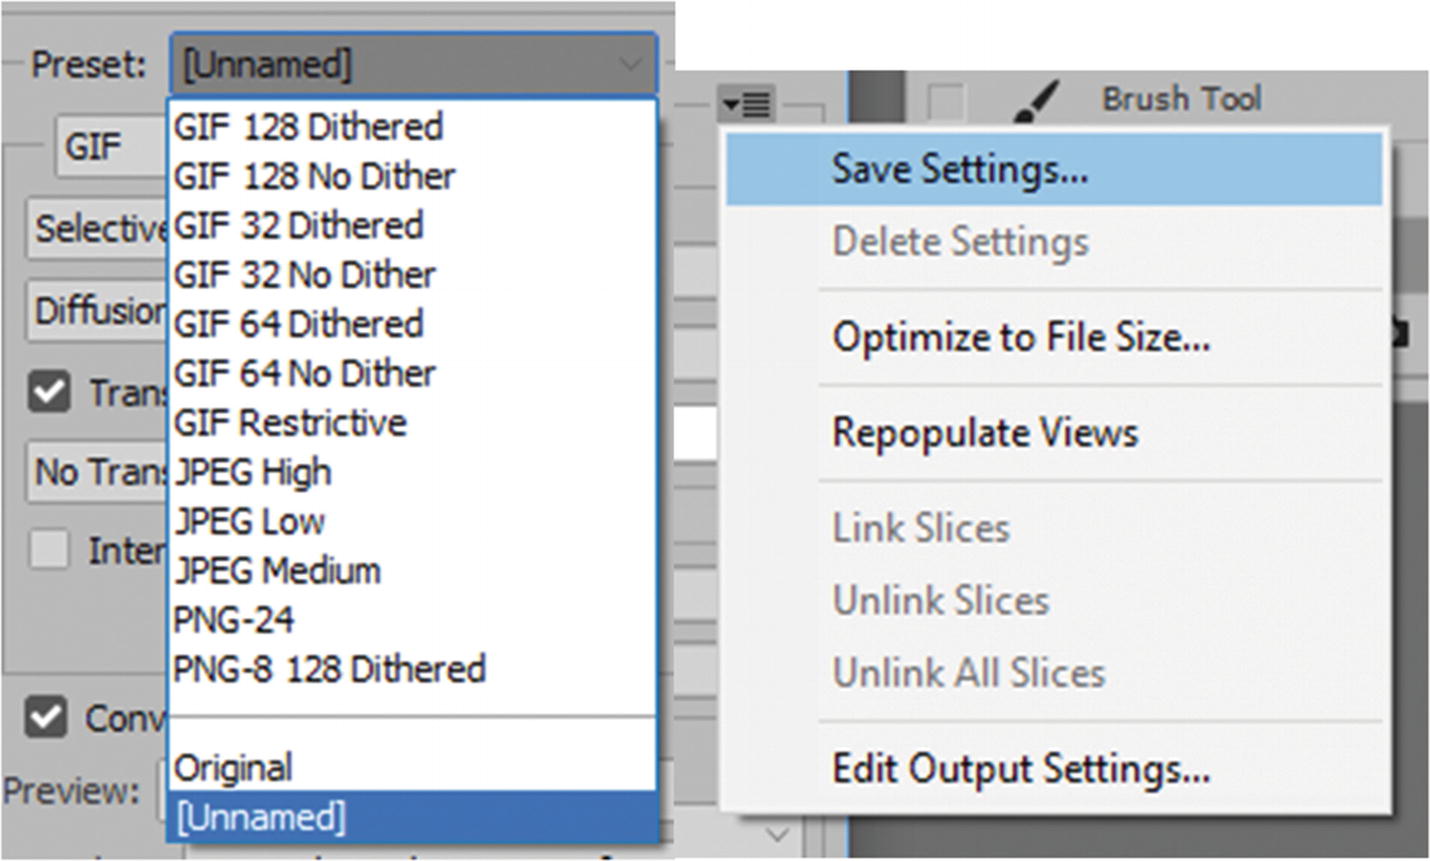Image resolution: width=1430 pixels, height=861 pixels.
Task: Select the JPEG High preset
Action: 252,472
